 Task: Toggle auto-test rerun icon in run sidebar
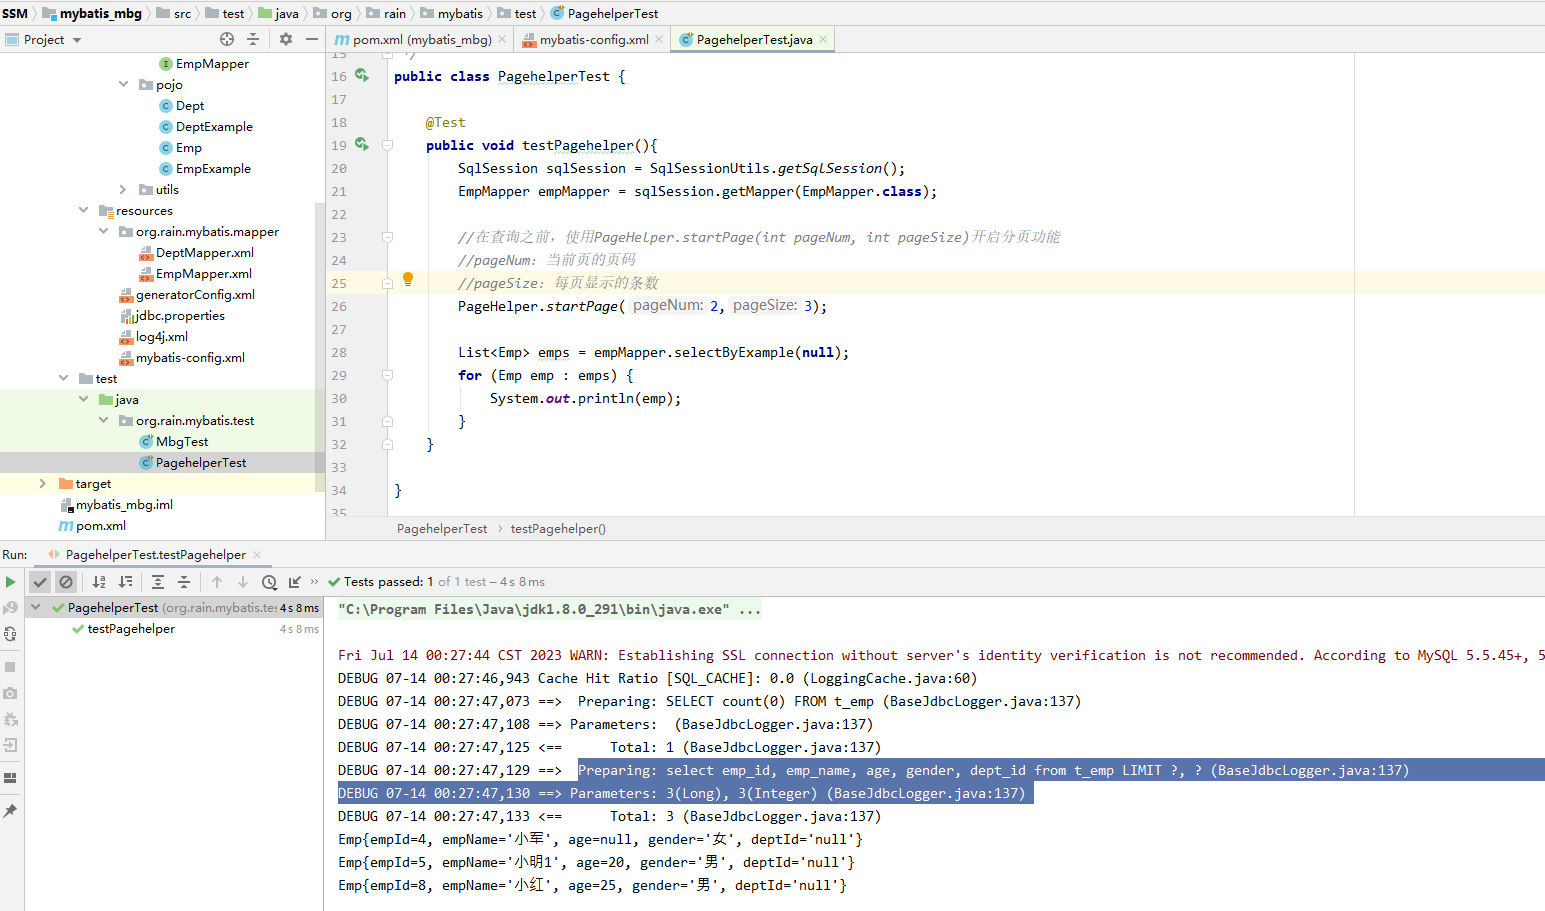click(10, 634)
